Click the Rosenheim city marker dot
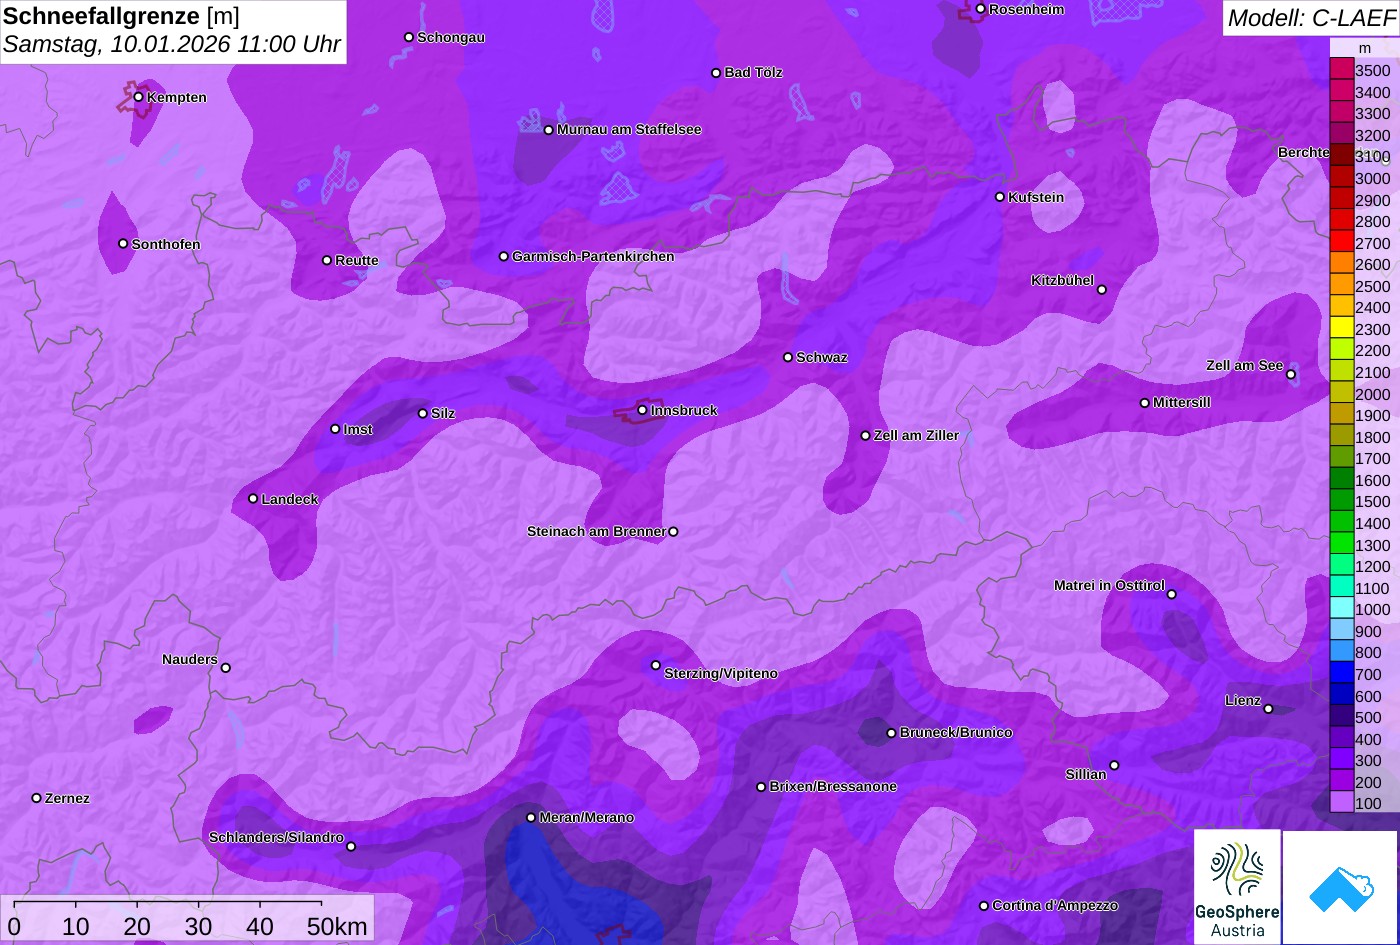Image resolution: width=1400 pixels, height=945 pixels. [980, 9]
